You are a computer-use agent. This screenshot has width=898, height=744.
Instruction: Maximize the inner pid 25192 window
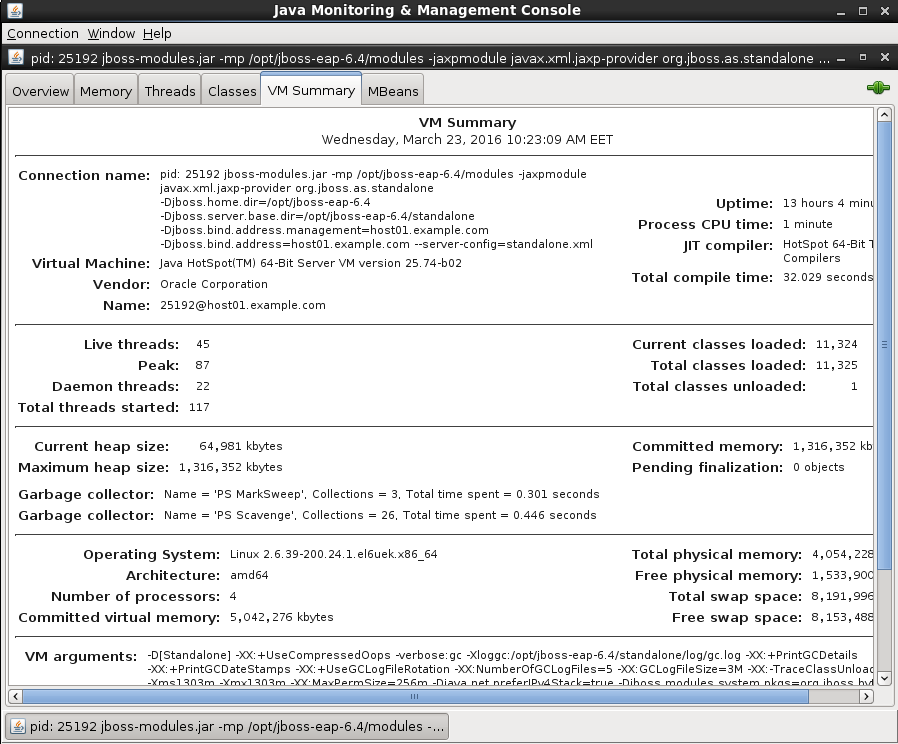point(862,57)
